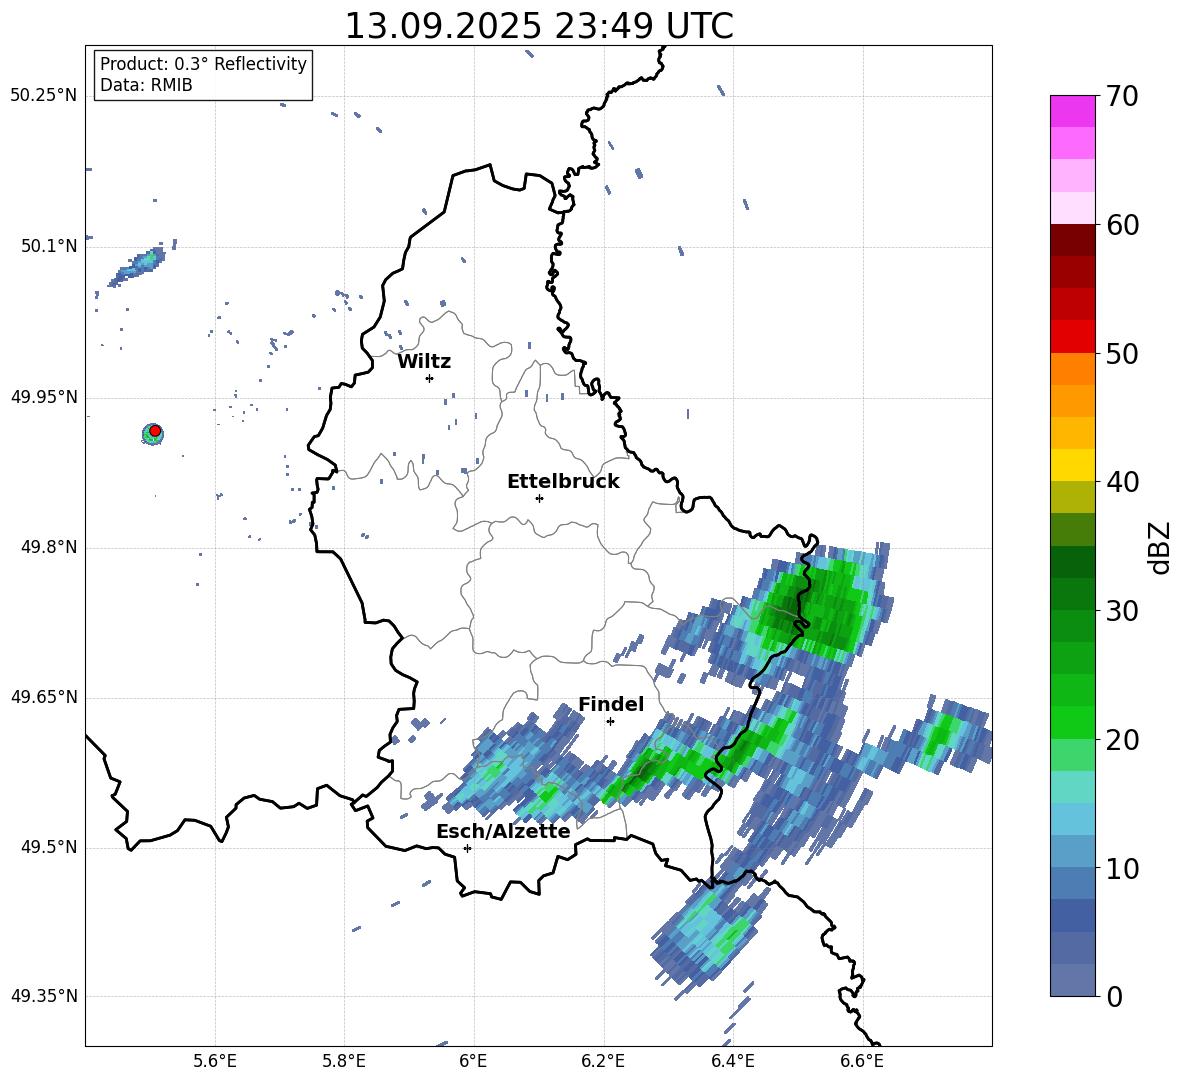Viewport: 1184px width, 1081px height.
Task: Click the yellow band just above 40 dBZ
Action: (x=1072, y=465)
